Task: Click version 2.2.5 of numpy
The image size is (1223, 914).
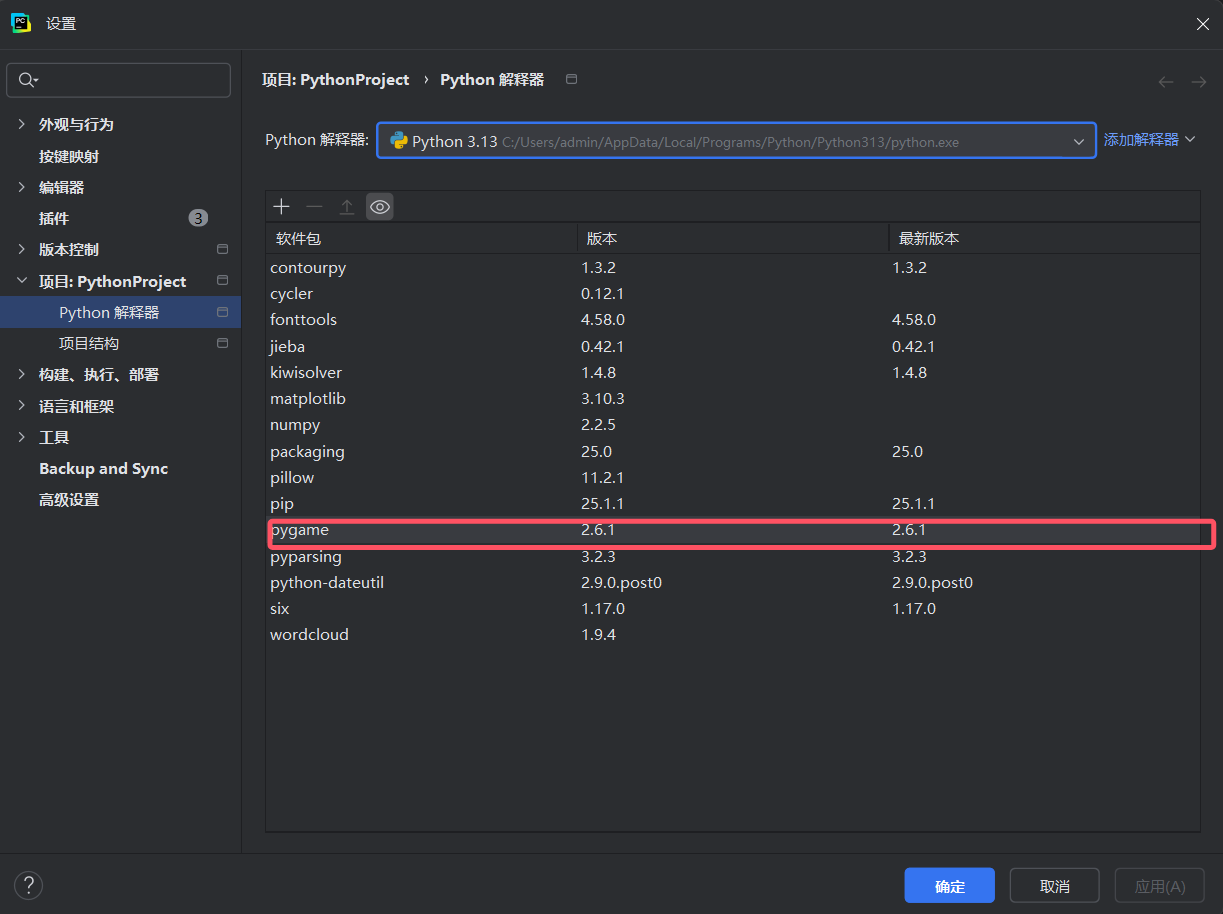Action: point(598,425)
